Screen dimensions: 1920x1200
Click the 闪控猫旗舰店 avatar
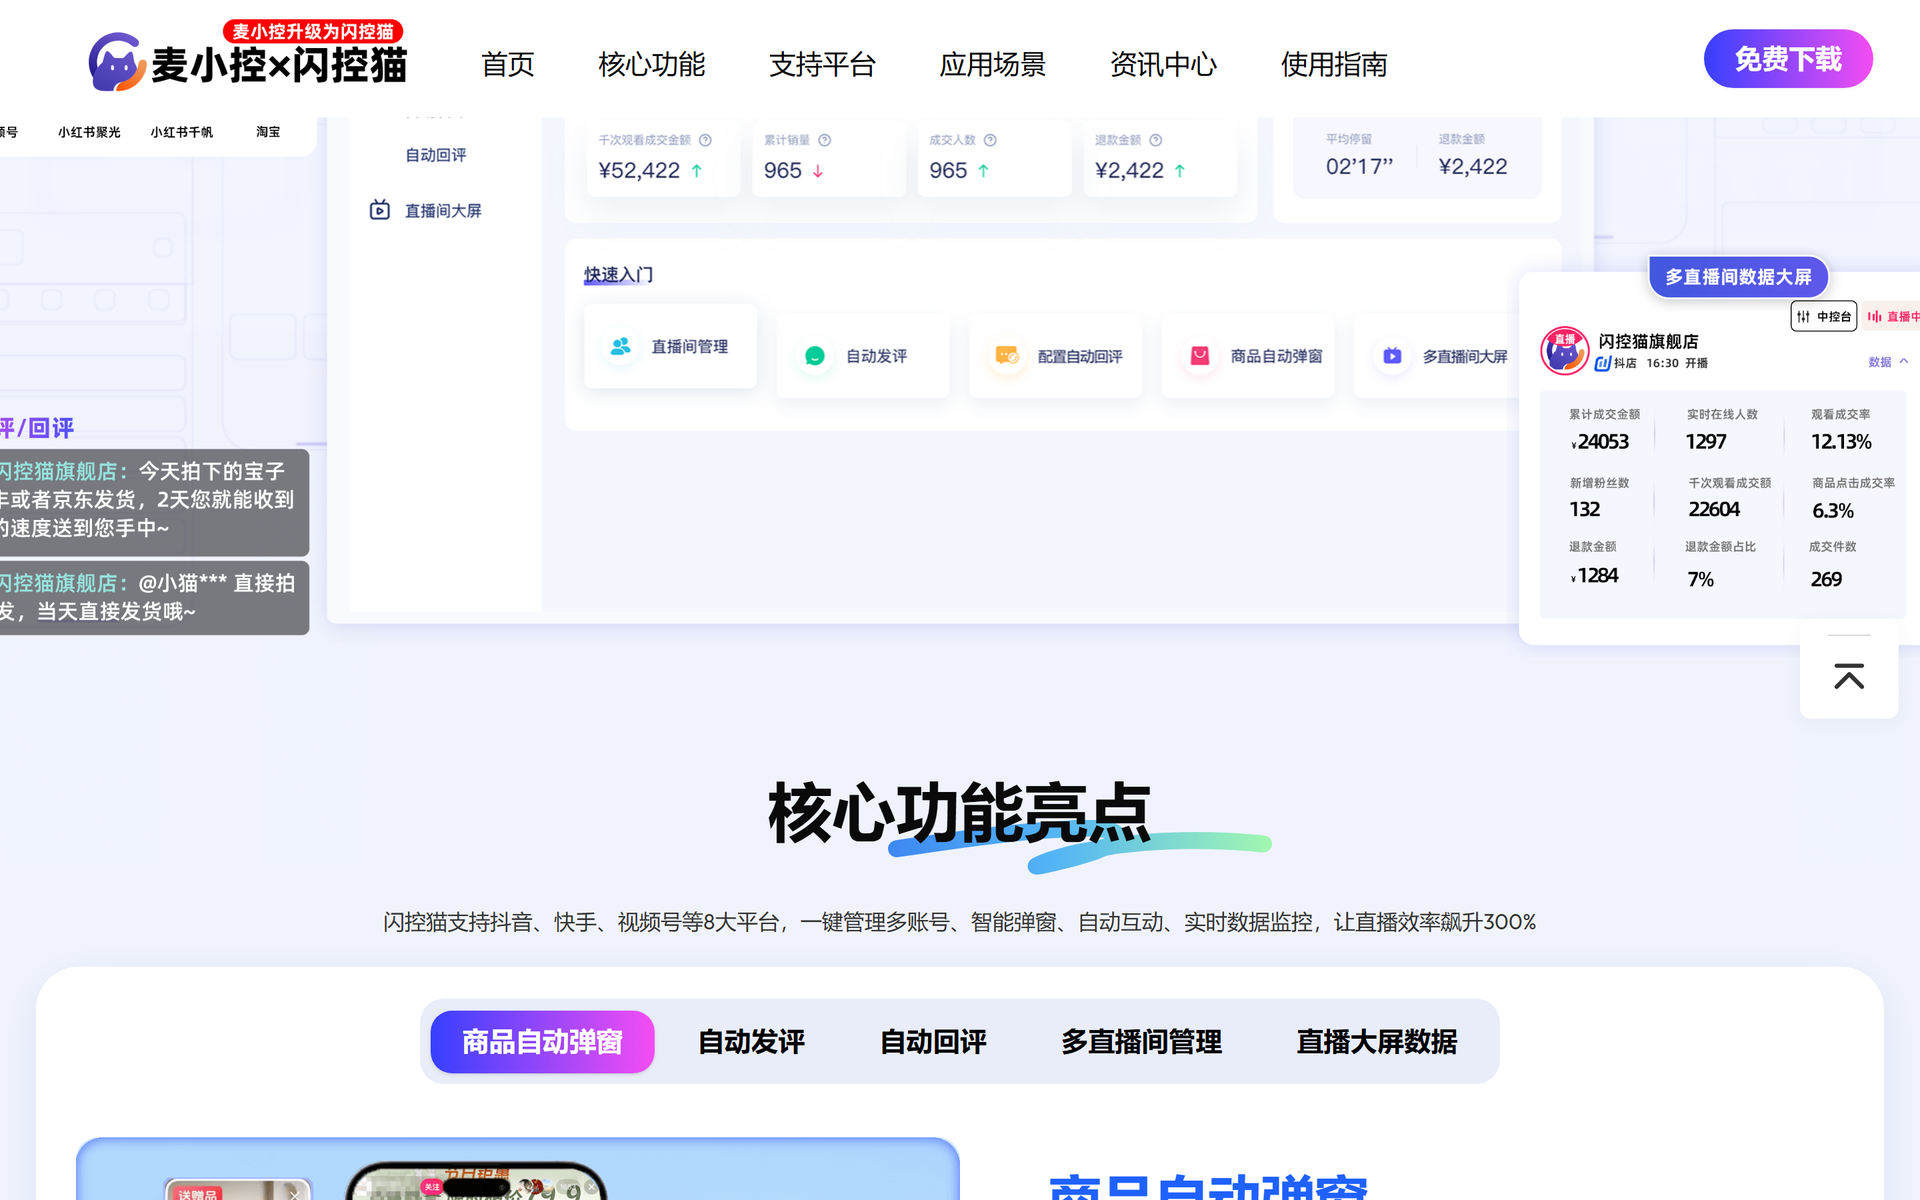pos(1564,351)
